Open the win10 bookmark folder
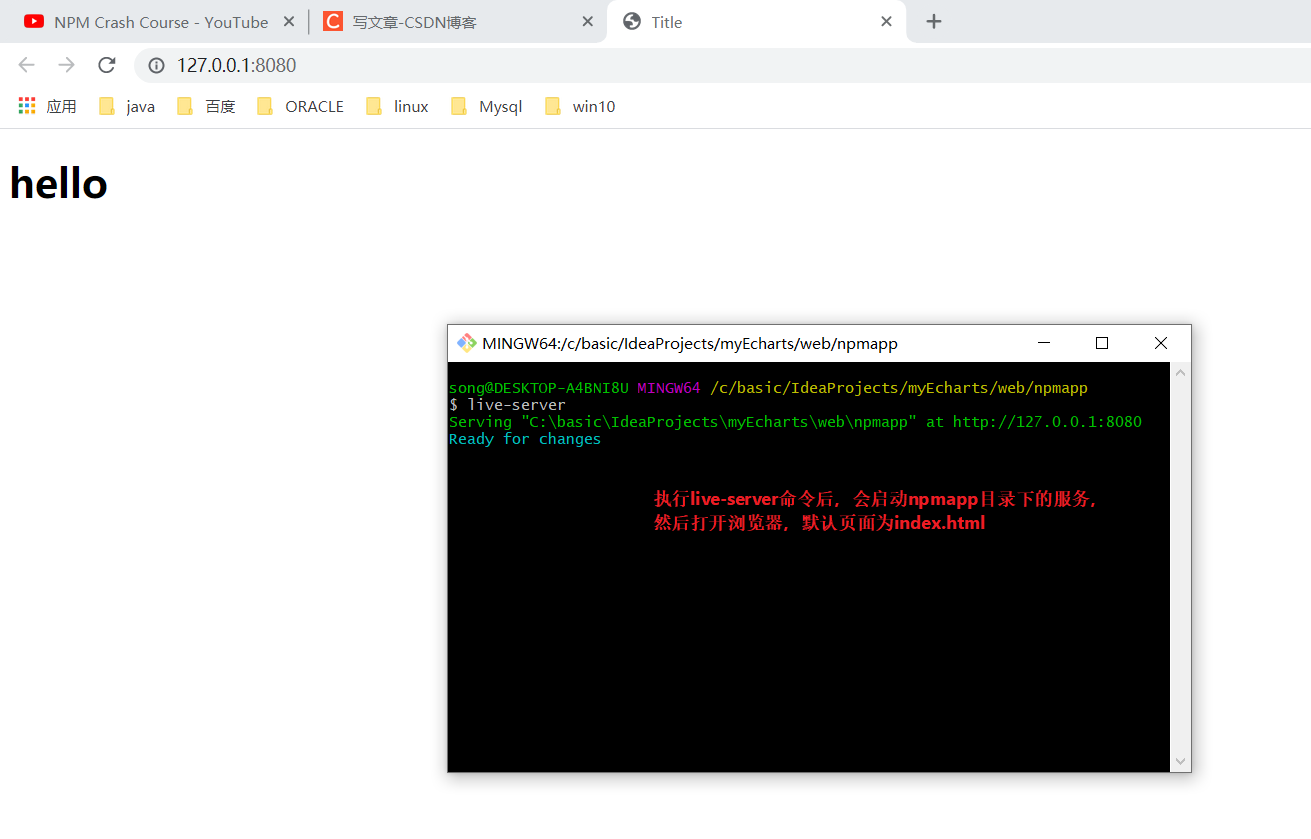This screenshot has height=839, width=1311. coord(580,106)
